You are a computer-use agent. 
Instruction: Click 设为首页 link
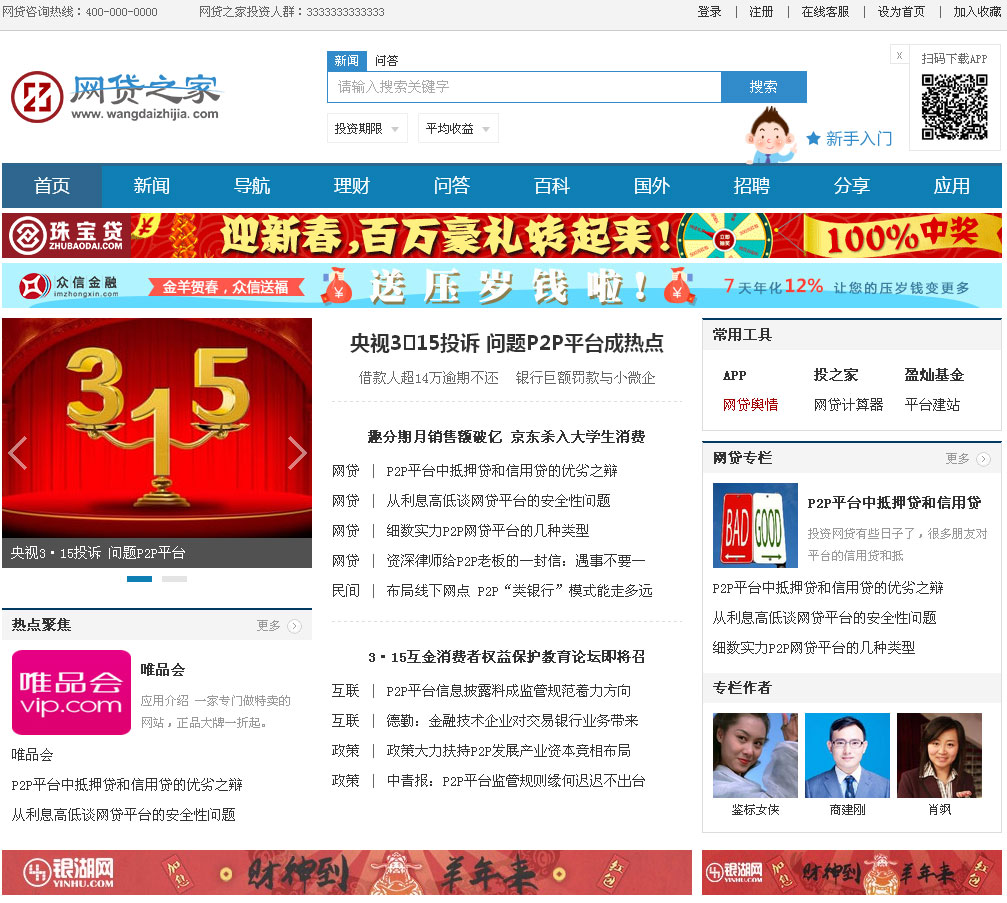902,12
